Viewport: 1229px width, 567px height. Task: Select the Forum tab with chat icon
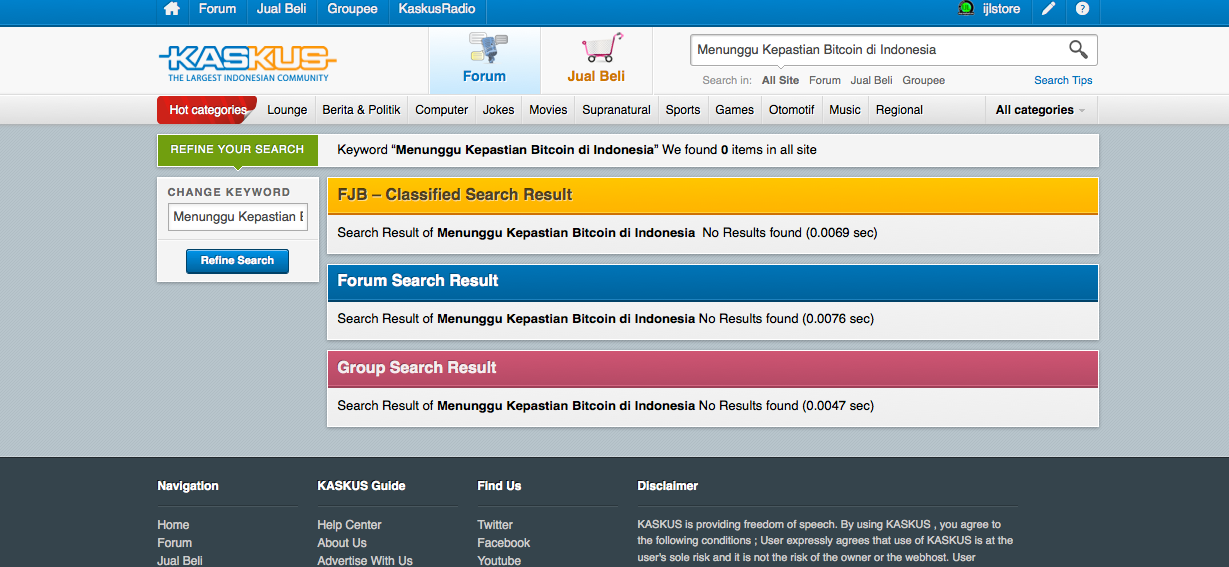[484, 60]
